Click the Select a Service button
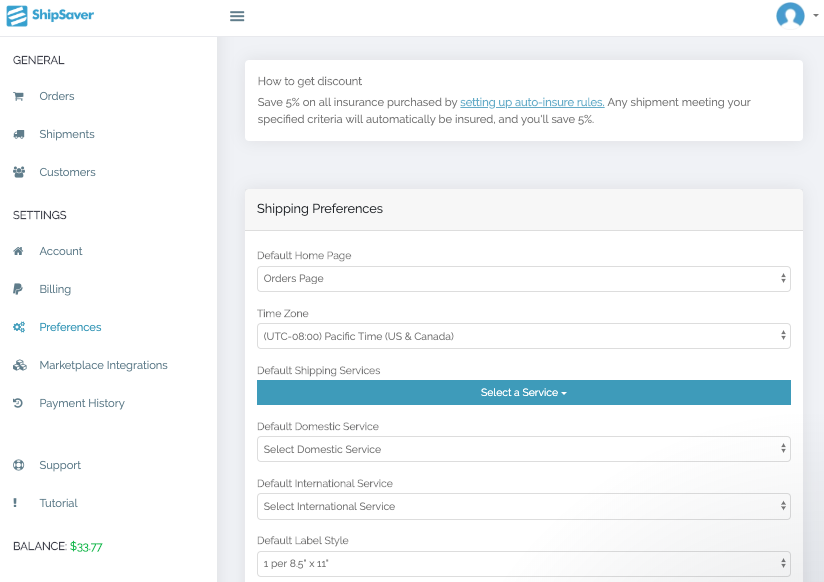The width and height of the screenshot is (824, 582). click(x=523, y=393)
